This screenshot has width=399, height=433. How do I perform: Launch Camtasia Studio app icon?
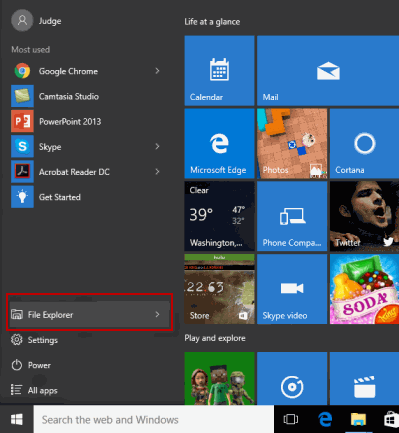pos(22,96)
